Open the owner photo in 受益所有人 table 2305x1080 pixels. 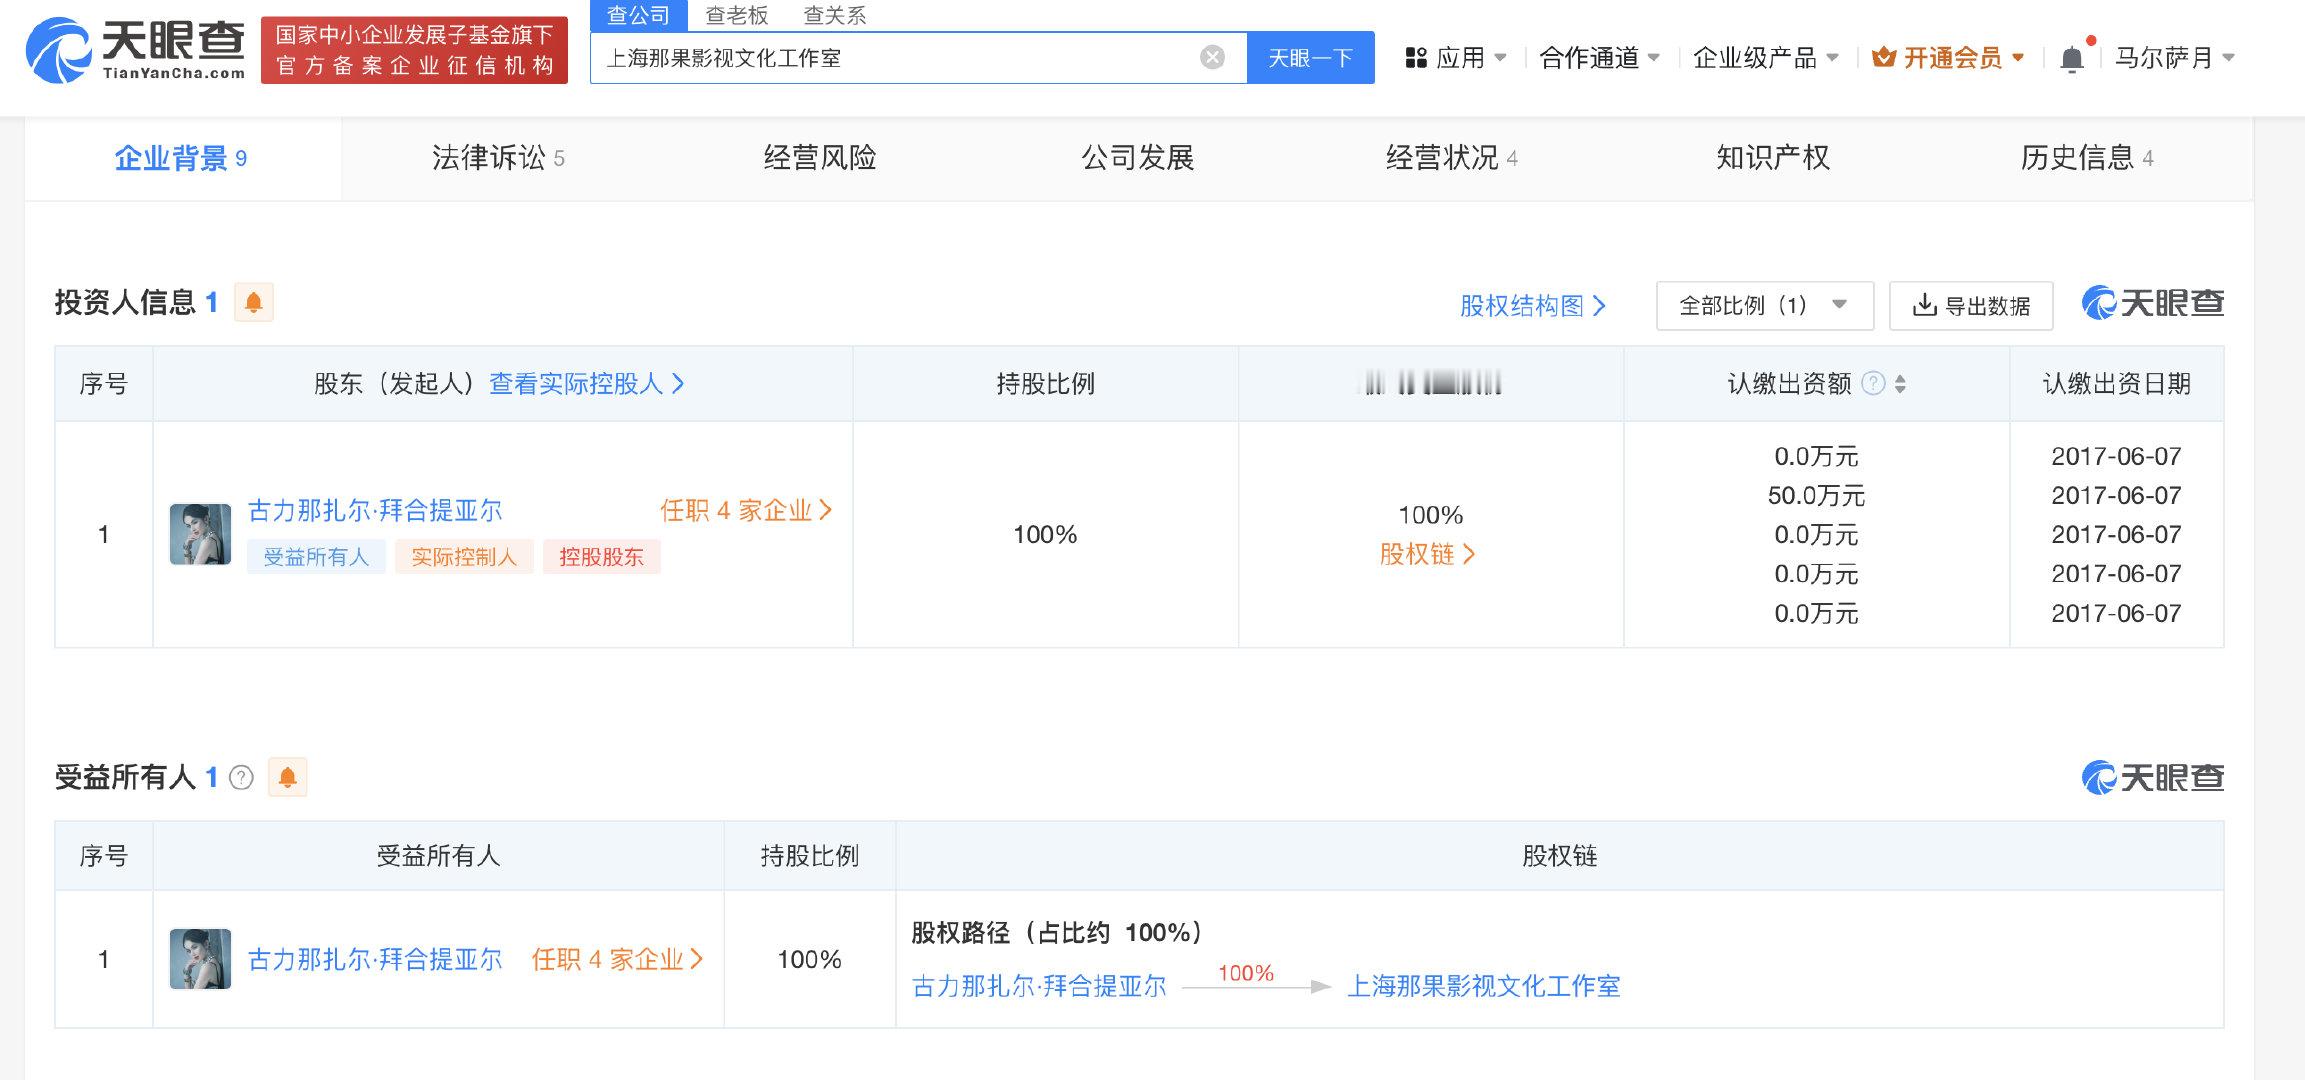coord(200,959)
